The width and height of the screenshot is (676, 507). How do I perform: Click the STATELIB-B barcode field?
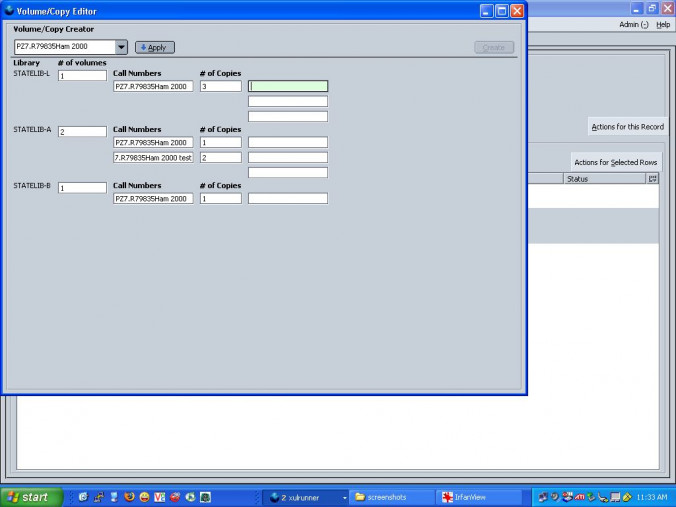[288, 198]
